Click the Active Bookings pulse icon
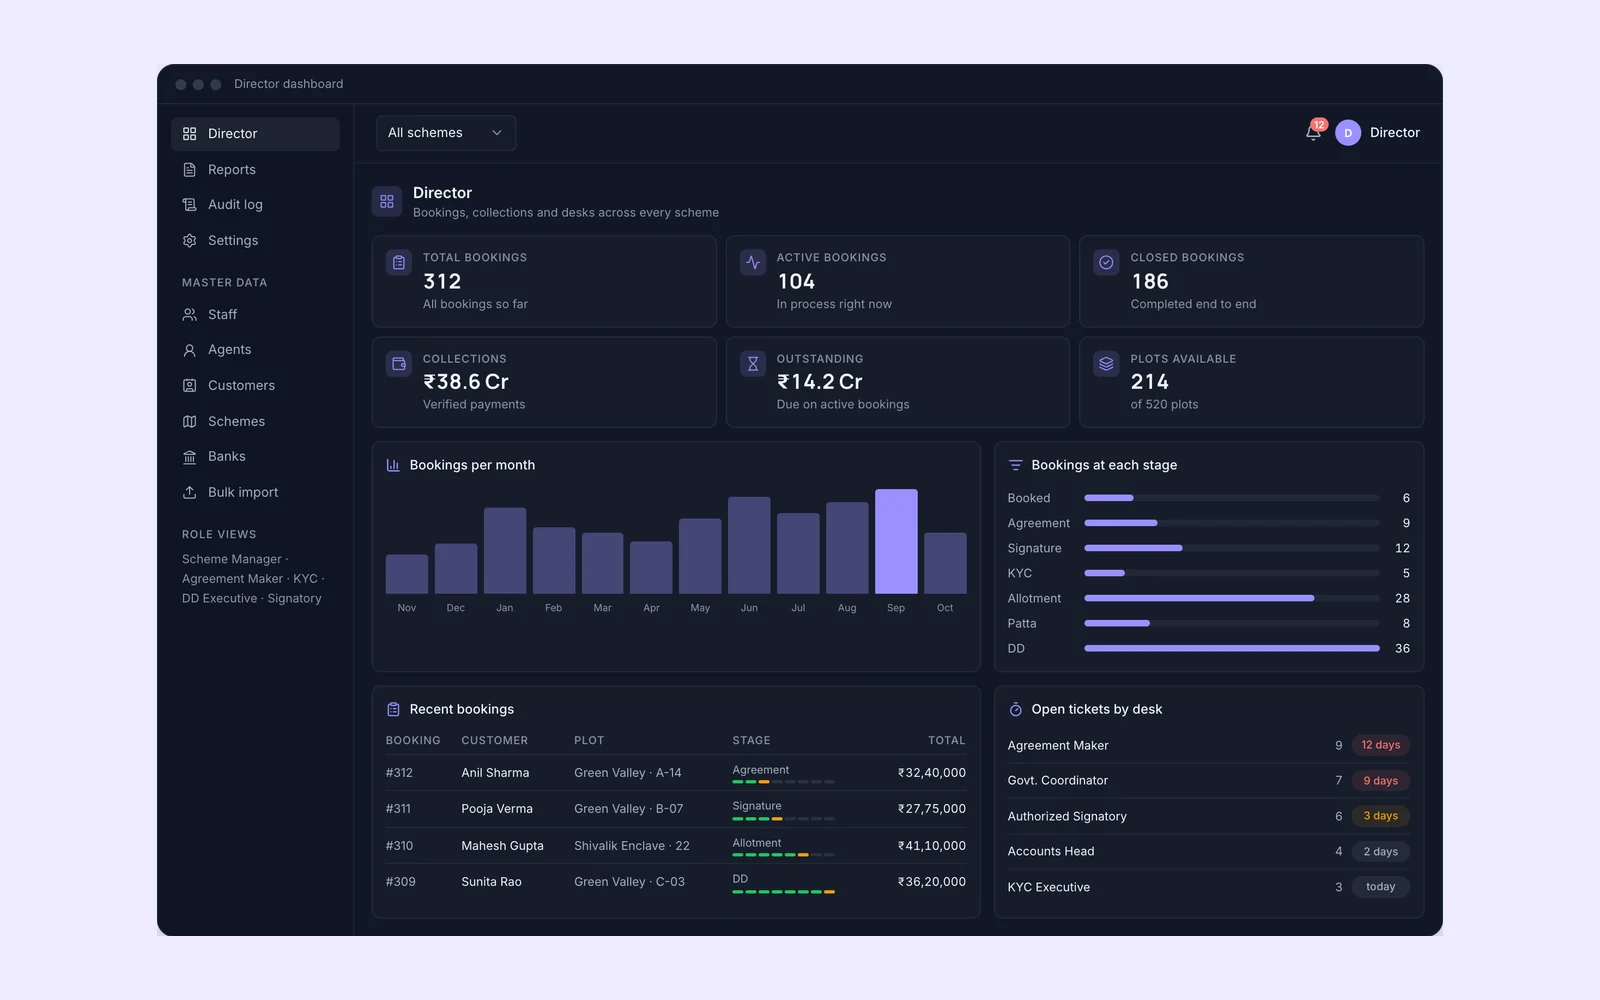 753,263
